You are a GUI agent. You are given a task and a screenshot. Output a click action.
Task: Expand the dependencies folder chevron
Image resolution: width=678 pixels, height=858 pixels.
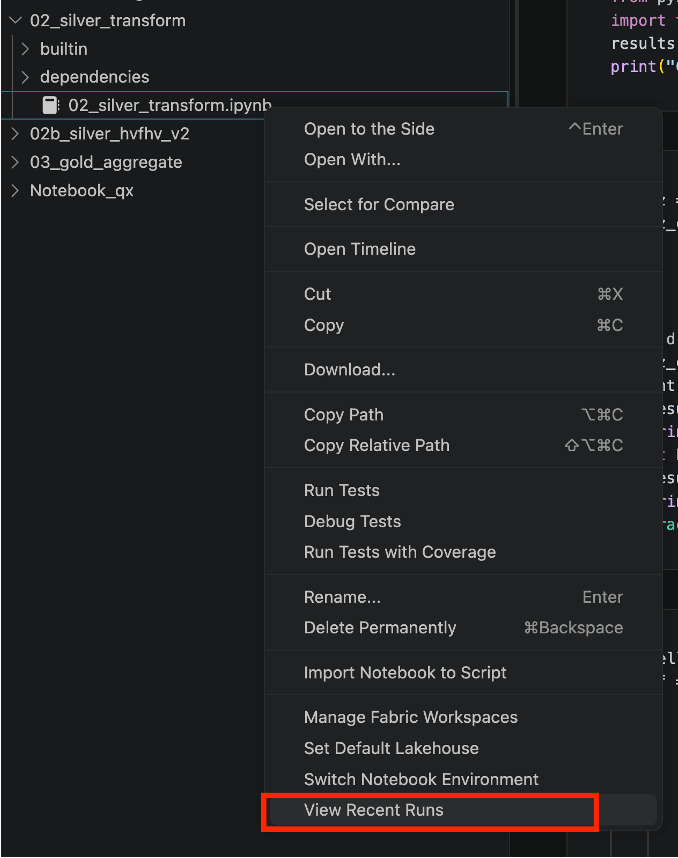(25, 77)
